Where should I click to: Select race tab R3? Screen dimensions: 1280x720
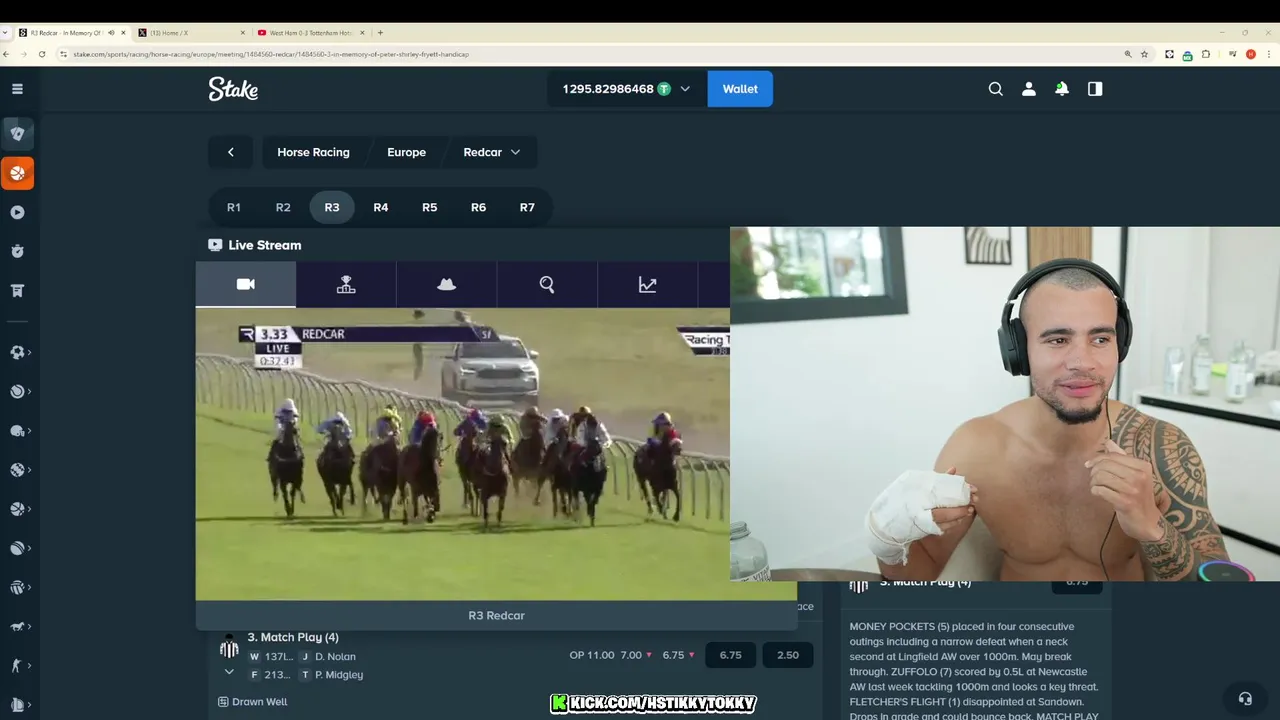pos(332,207)
